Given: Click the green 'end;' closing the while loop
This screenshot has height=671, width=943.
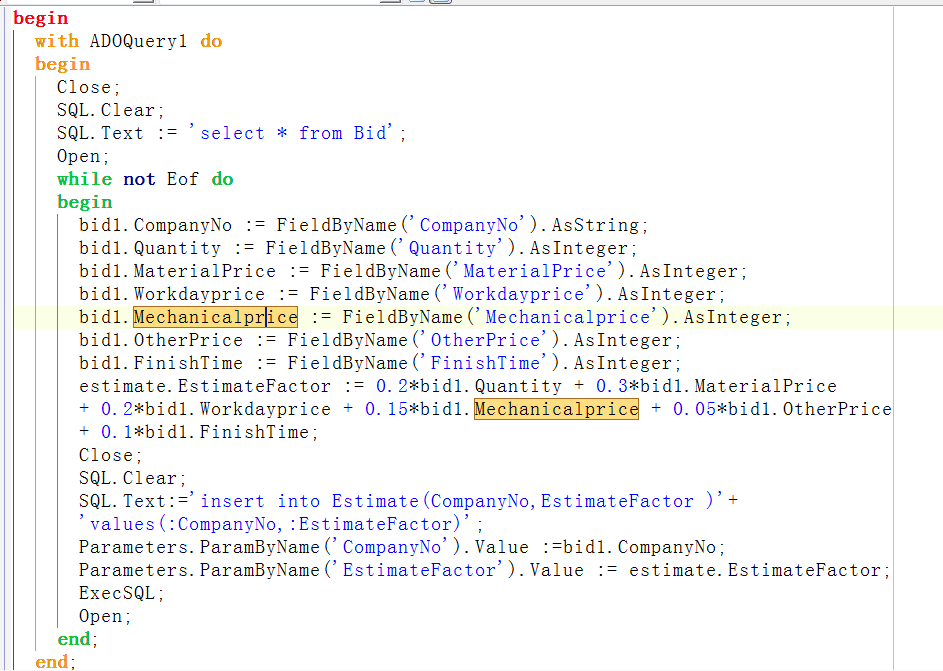Looking at the screenshot, I should point(78,639).
